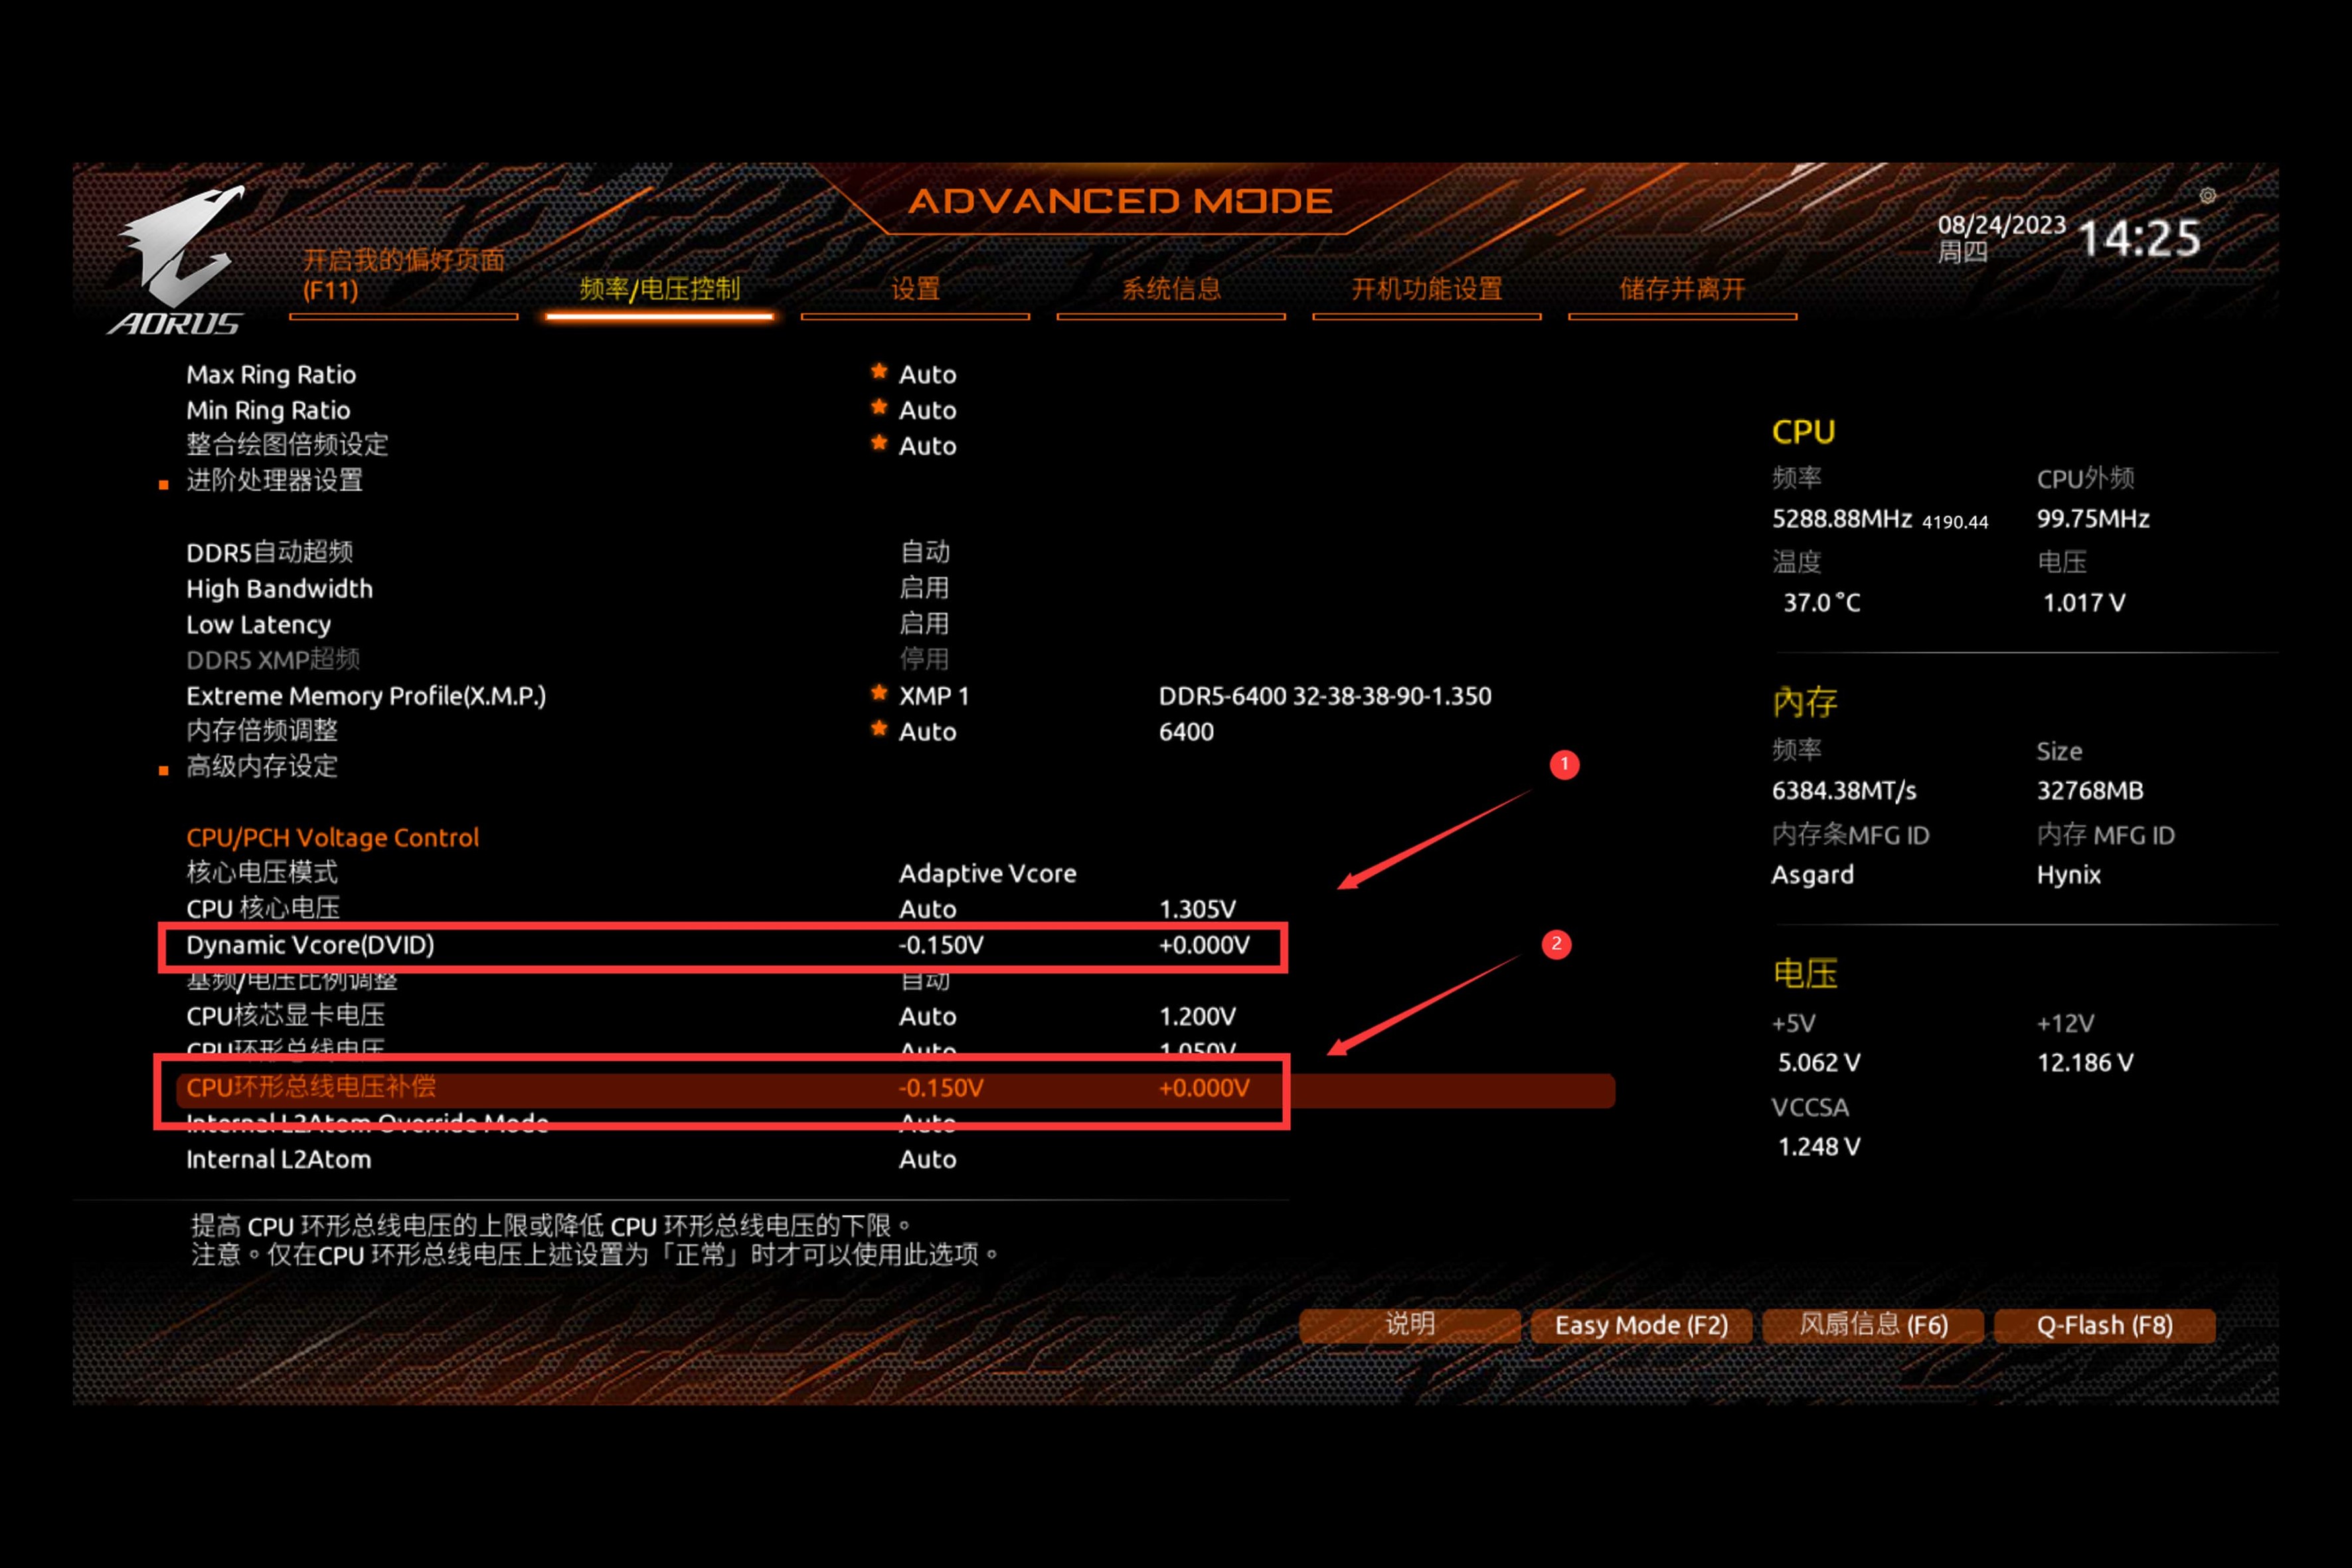2352x1568 pixels.
Task: Click star icon beside XMP 1 value
Action: point(879,693)
